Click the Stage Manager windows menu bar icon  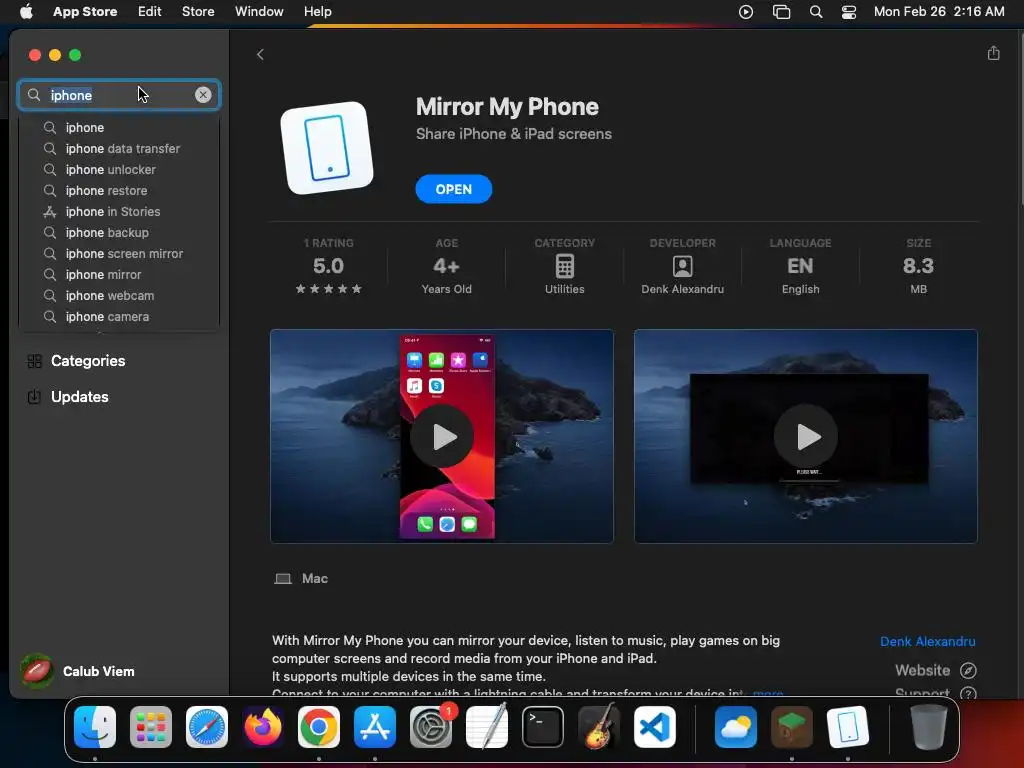click(782, 12)
